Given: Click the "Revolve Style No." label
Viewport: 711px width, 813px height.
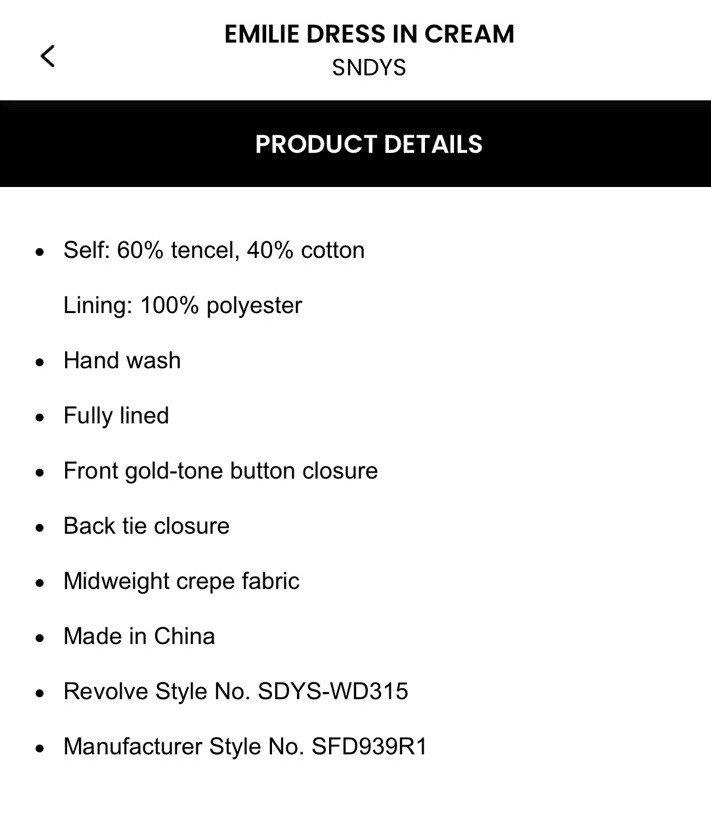Looking at the screenshot, I should 157,691.
